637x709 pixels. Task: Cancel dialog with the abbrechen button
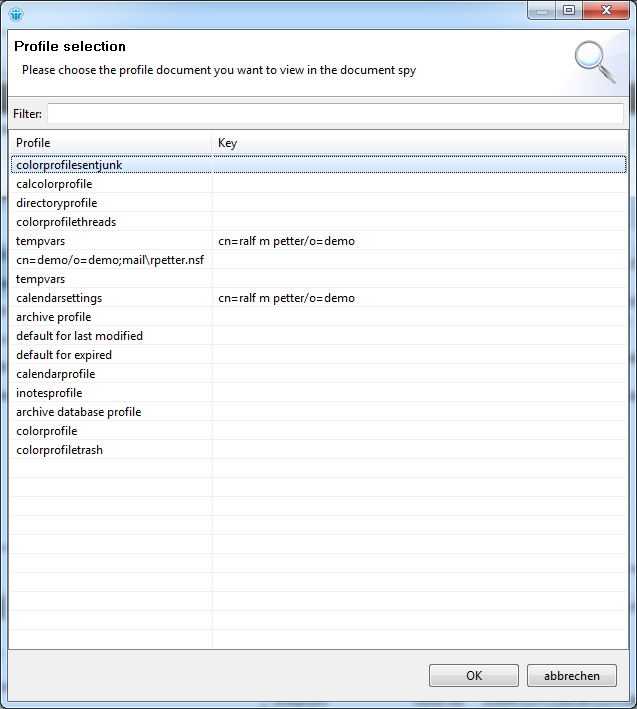click(572, 676)
